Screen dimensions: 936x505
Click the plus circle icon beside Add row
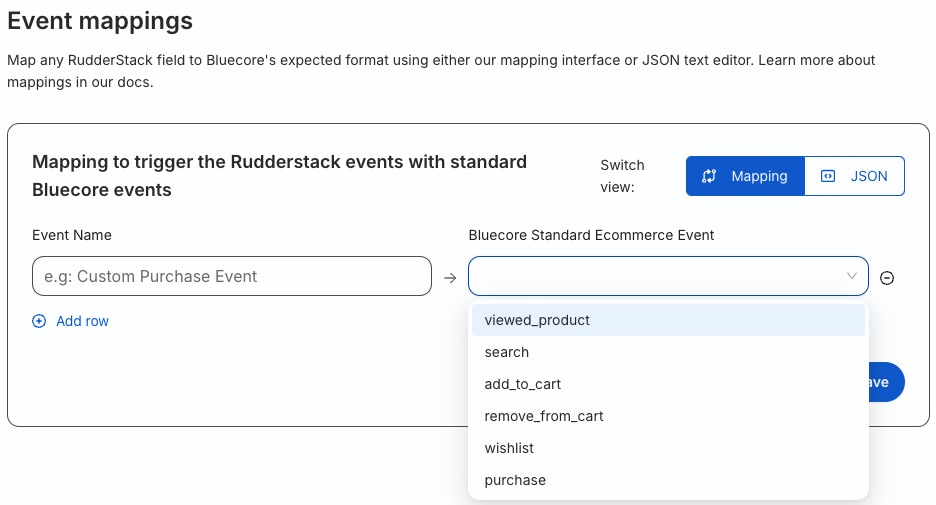pyautogui.click(x=39, y=321)
